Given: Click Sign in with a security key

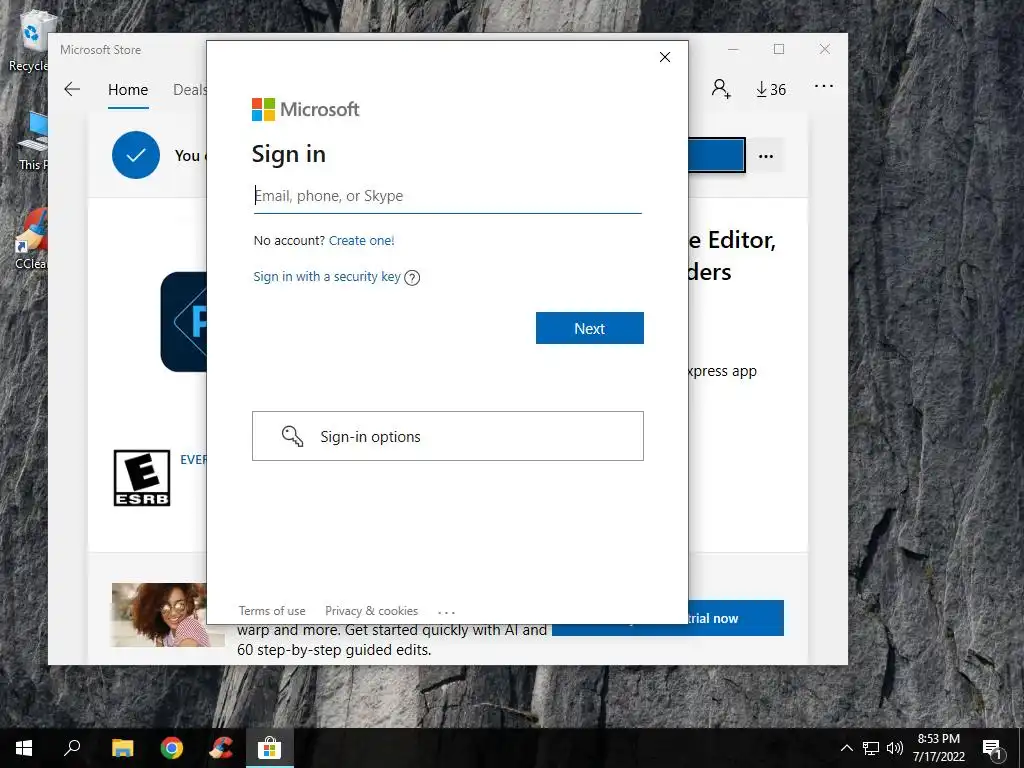Looking at the screenshot, I should tap(327, 276).
